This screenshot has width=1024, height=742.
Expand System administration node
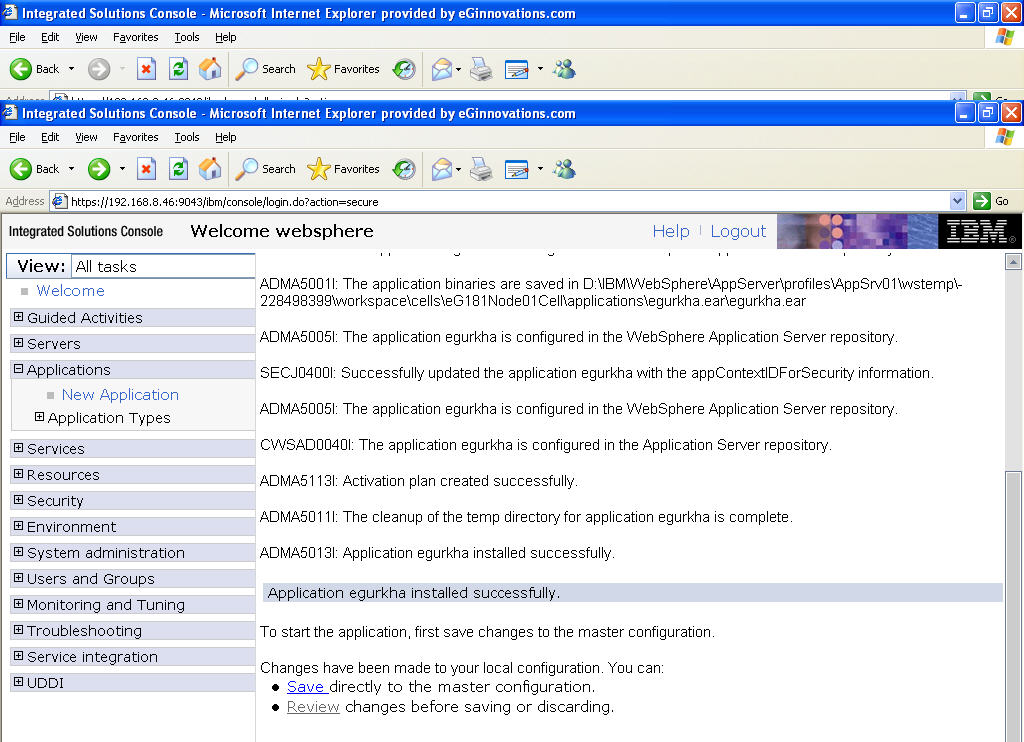(x=18, y=552)
